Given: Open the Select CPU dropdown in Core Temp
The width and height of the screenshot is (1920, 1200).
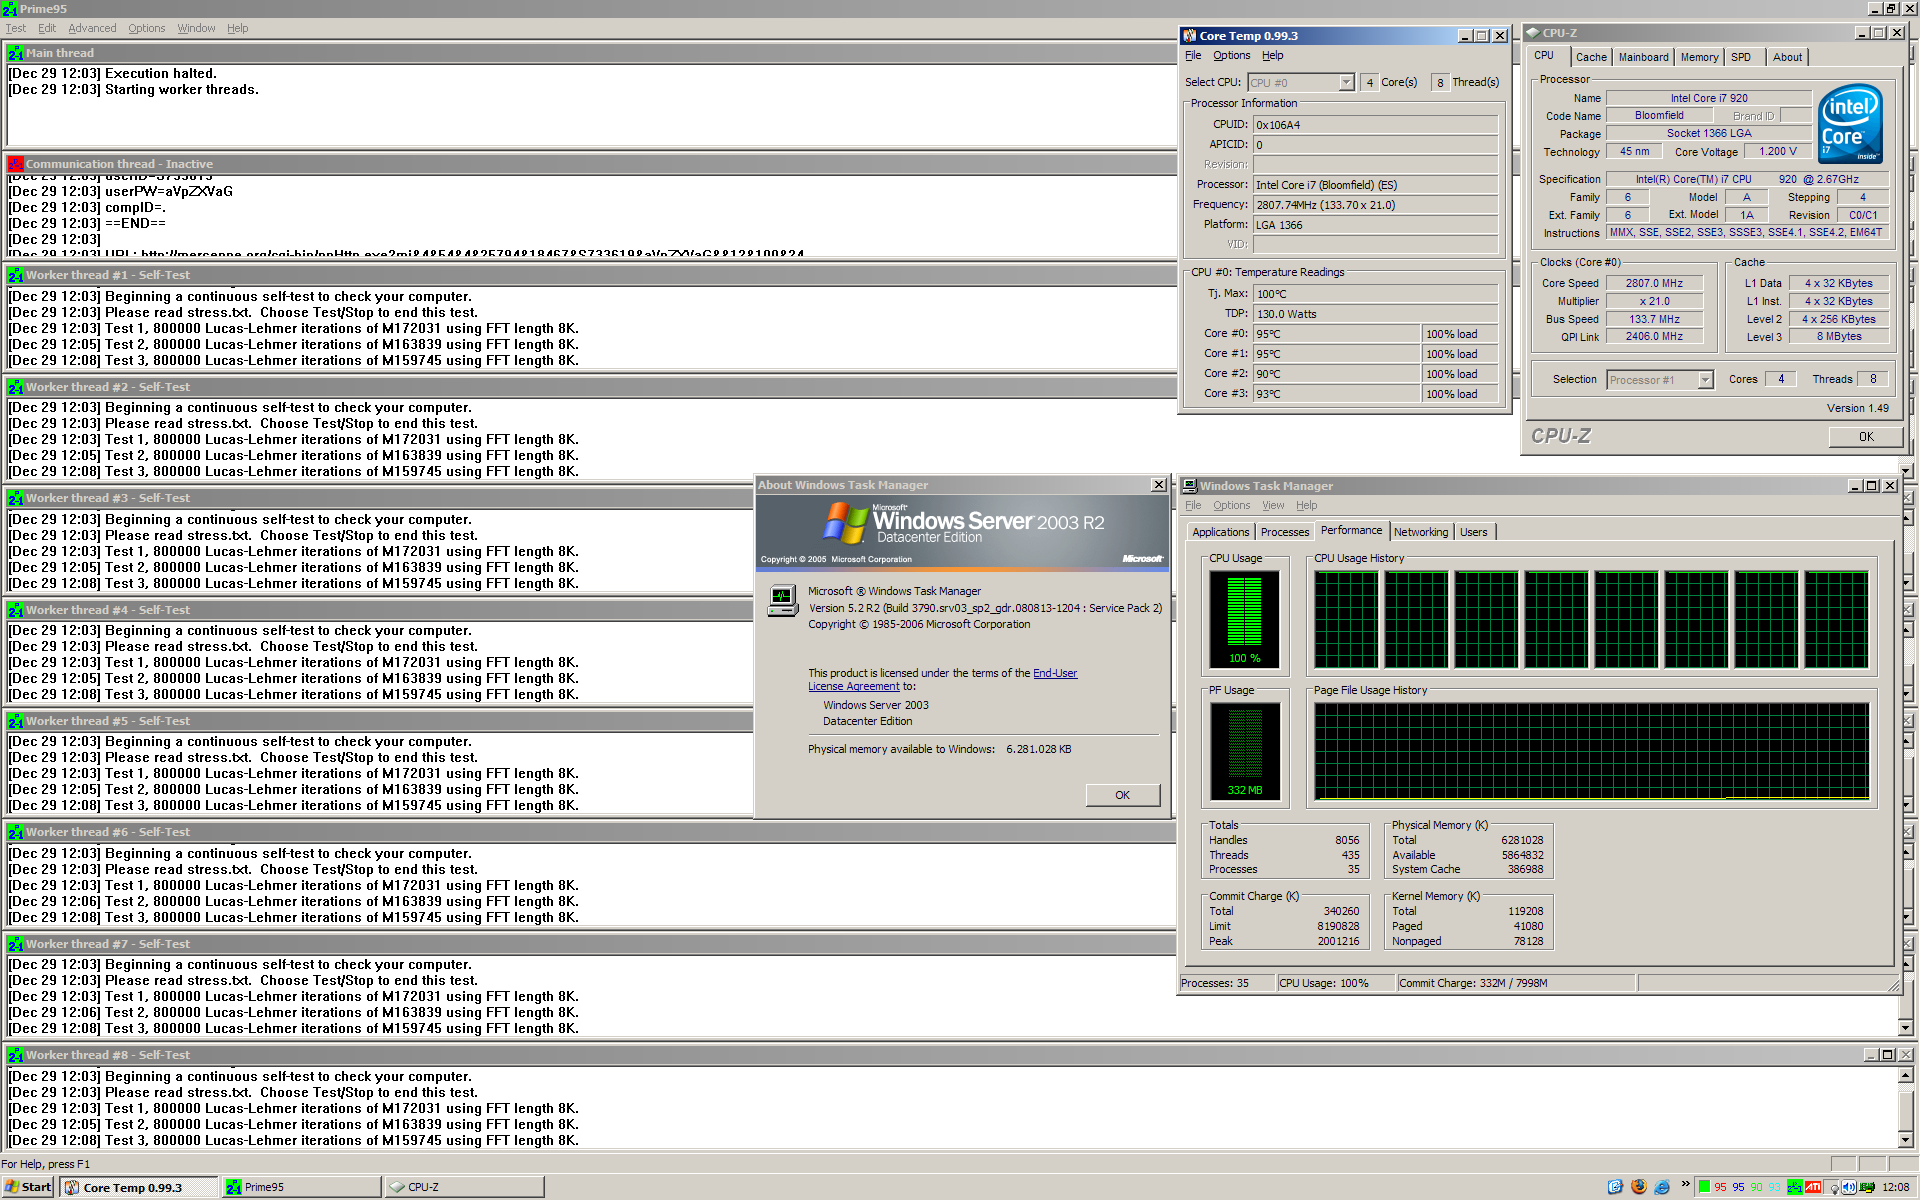Looking at the screenshot, I should point(1346,83).
